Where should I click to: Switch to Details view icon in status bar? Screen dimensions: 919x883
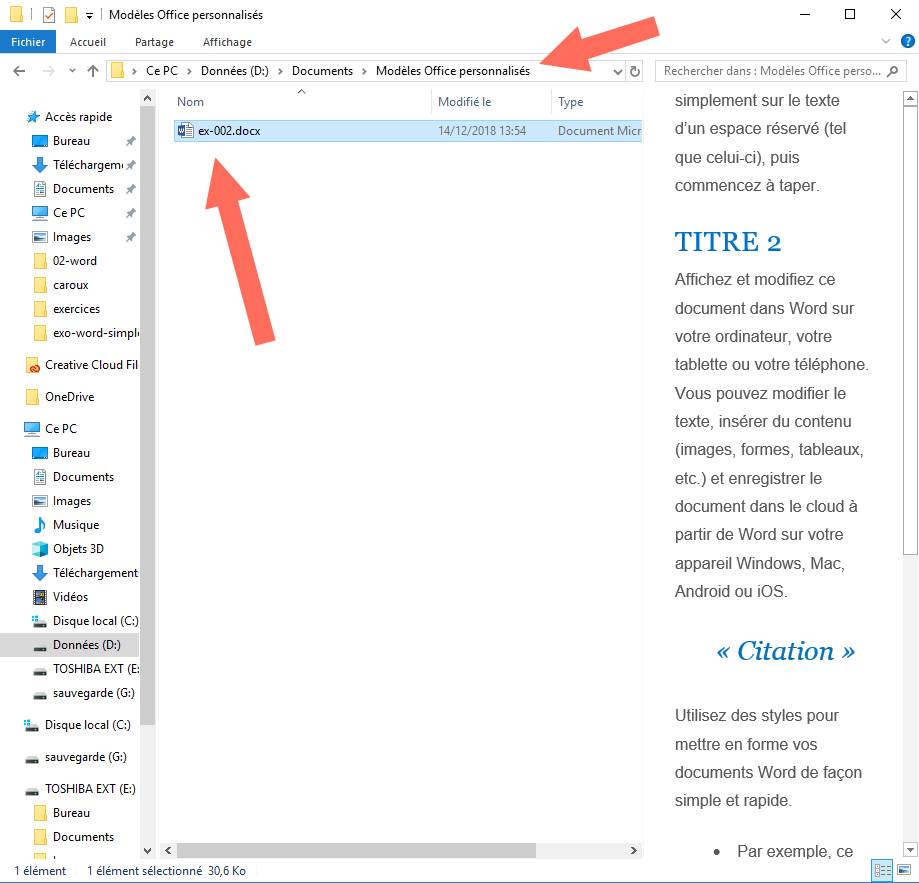click(882, 870)
